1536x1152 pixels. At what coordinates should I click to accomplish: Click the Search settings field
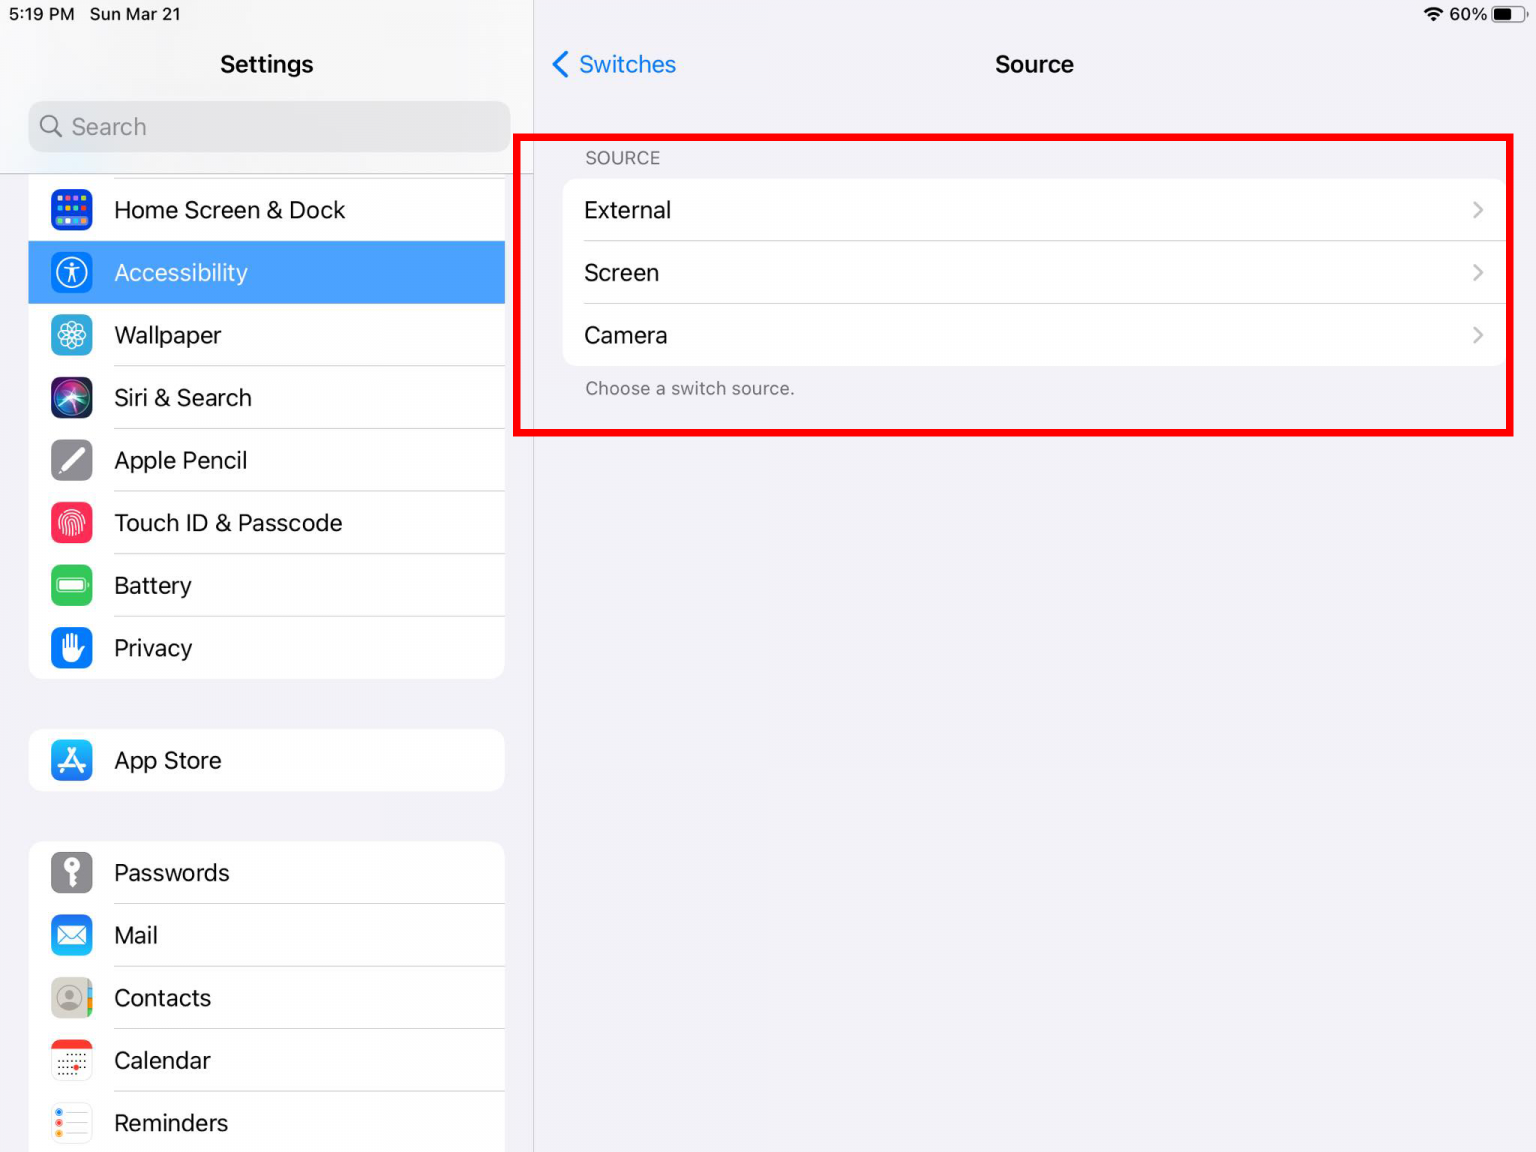tap(267, 127)
